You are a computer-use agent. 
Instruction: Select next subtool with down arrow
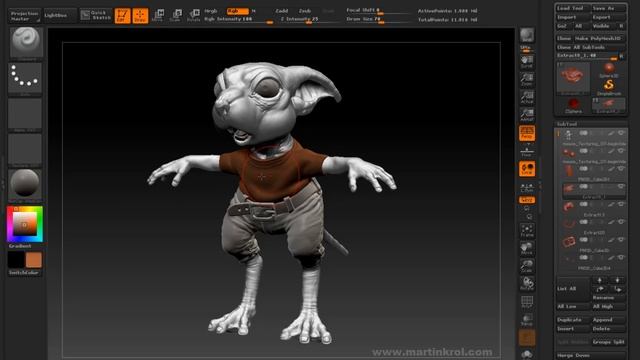[618, 280]
